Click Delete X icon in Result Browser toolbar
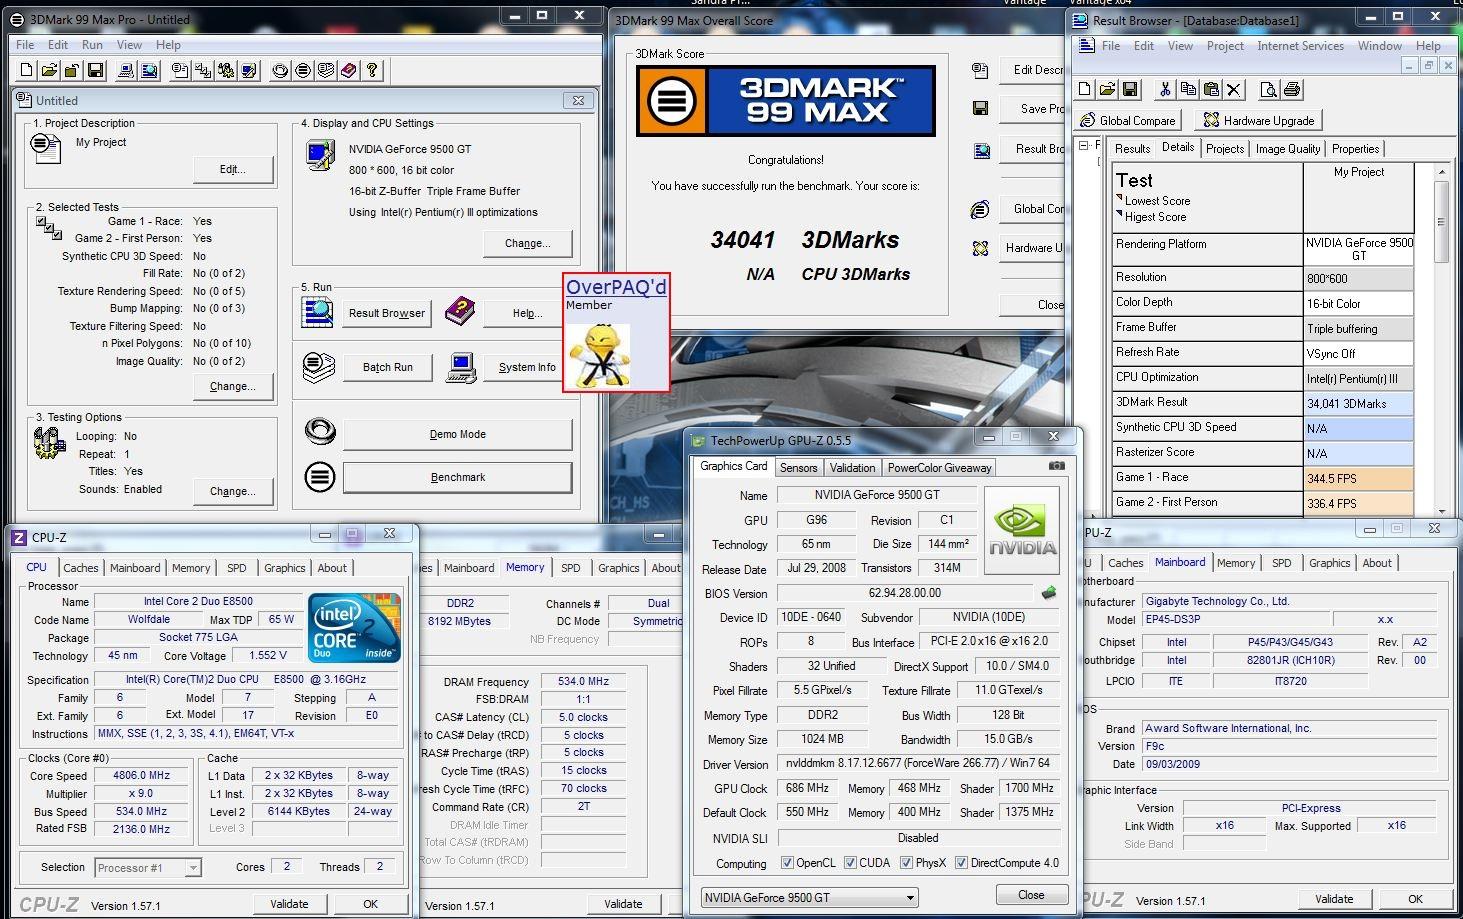Image resolution: width=1463 pixels, height=919 pixels. coord(1234,89)
